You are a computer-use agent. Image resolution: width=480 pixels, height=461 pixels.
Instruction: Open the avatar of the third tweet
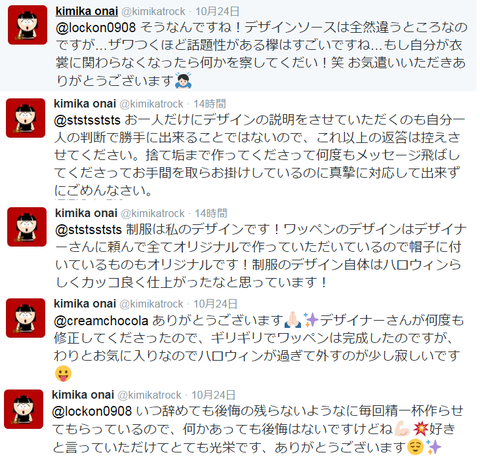[x=27, y=227]
